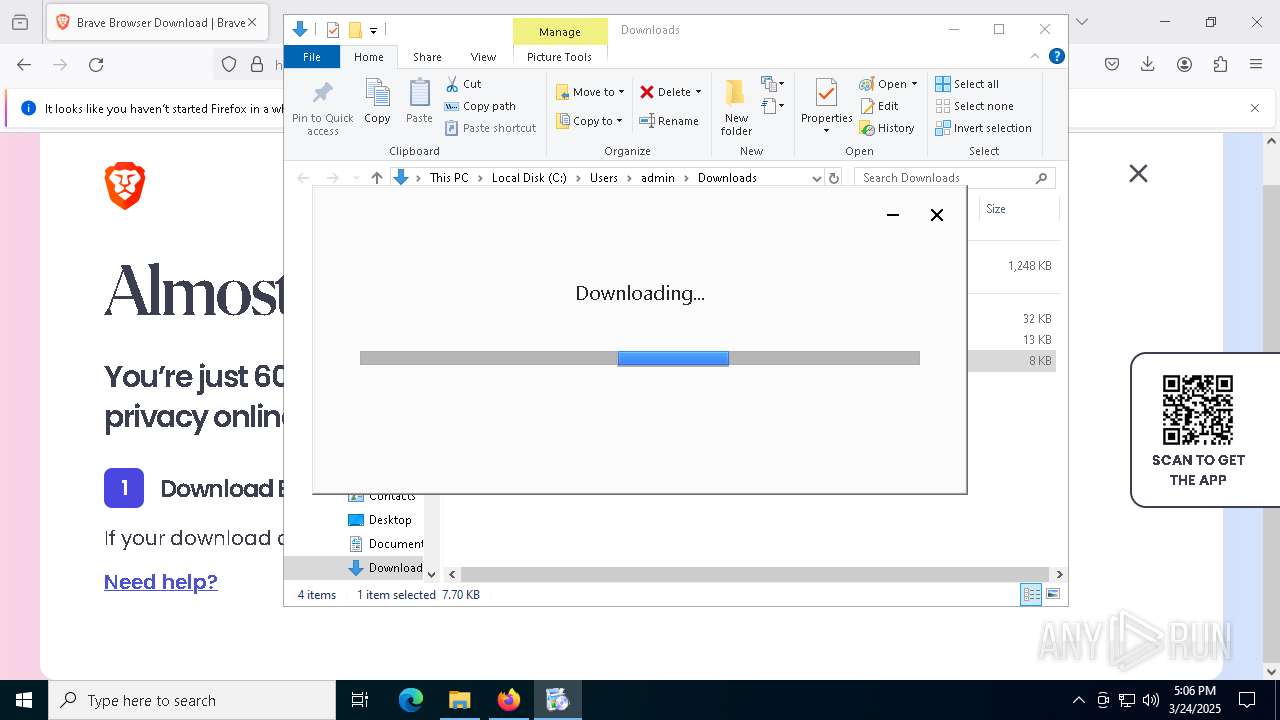Open Firefox downloads panel icon

tap(1148, 65)
